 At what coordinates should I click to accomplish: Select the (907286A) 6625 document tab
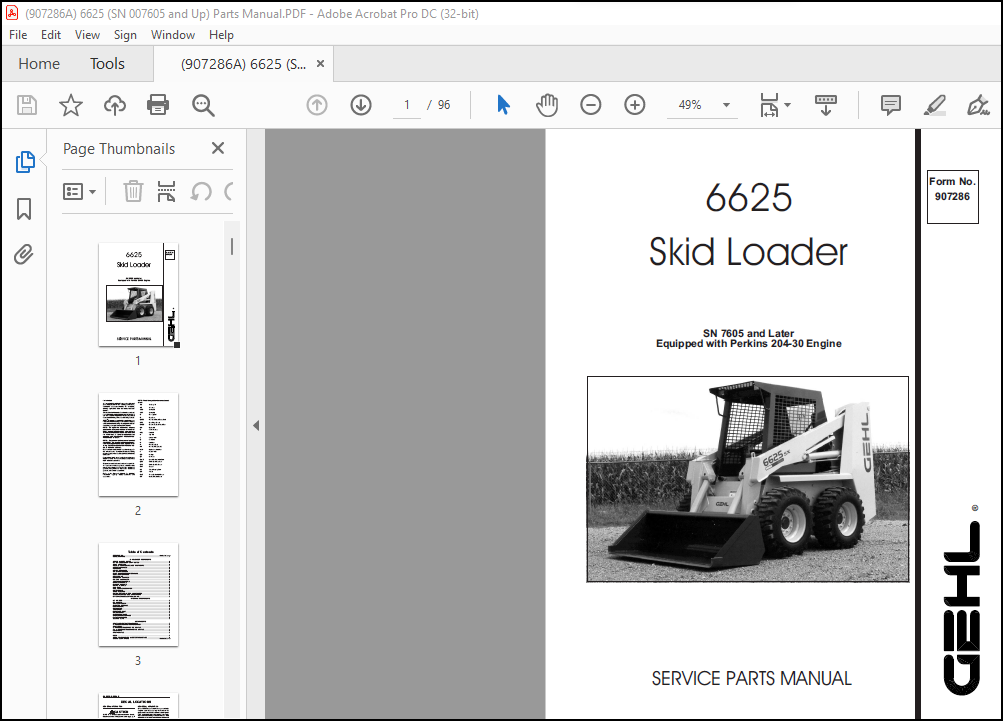[243, 64]
